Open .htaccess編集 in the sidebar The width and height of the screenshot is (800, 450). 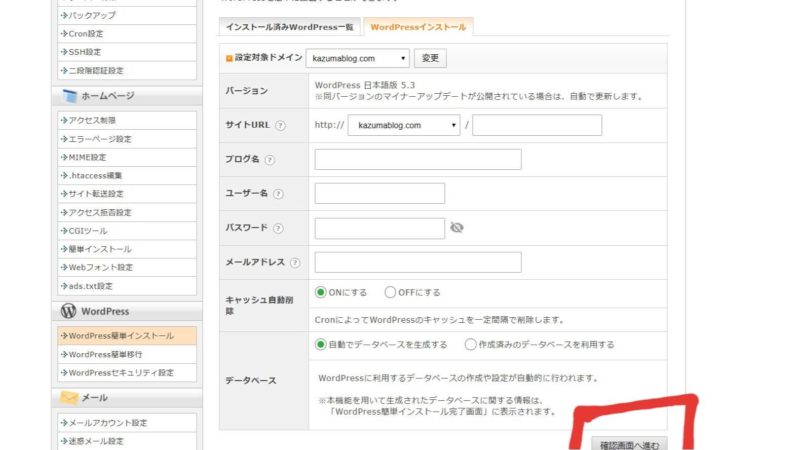pos(127,176)
